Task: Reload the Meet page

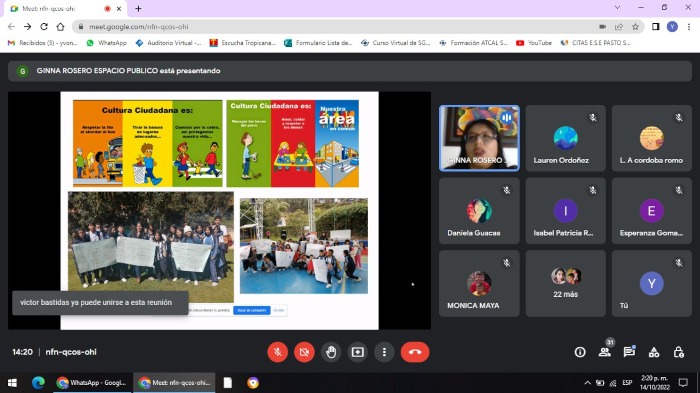Action: point(44,27)
